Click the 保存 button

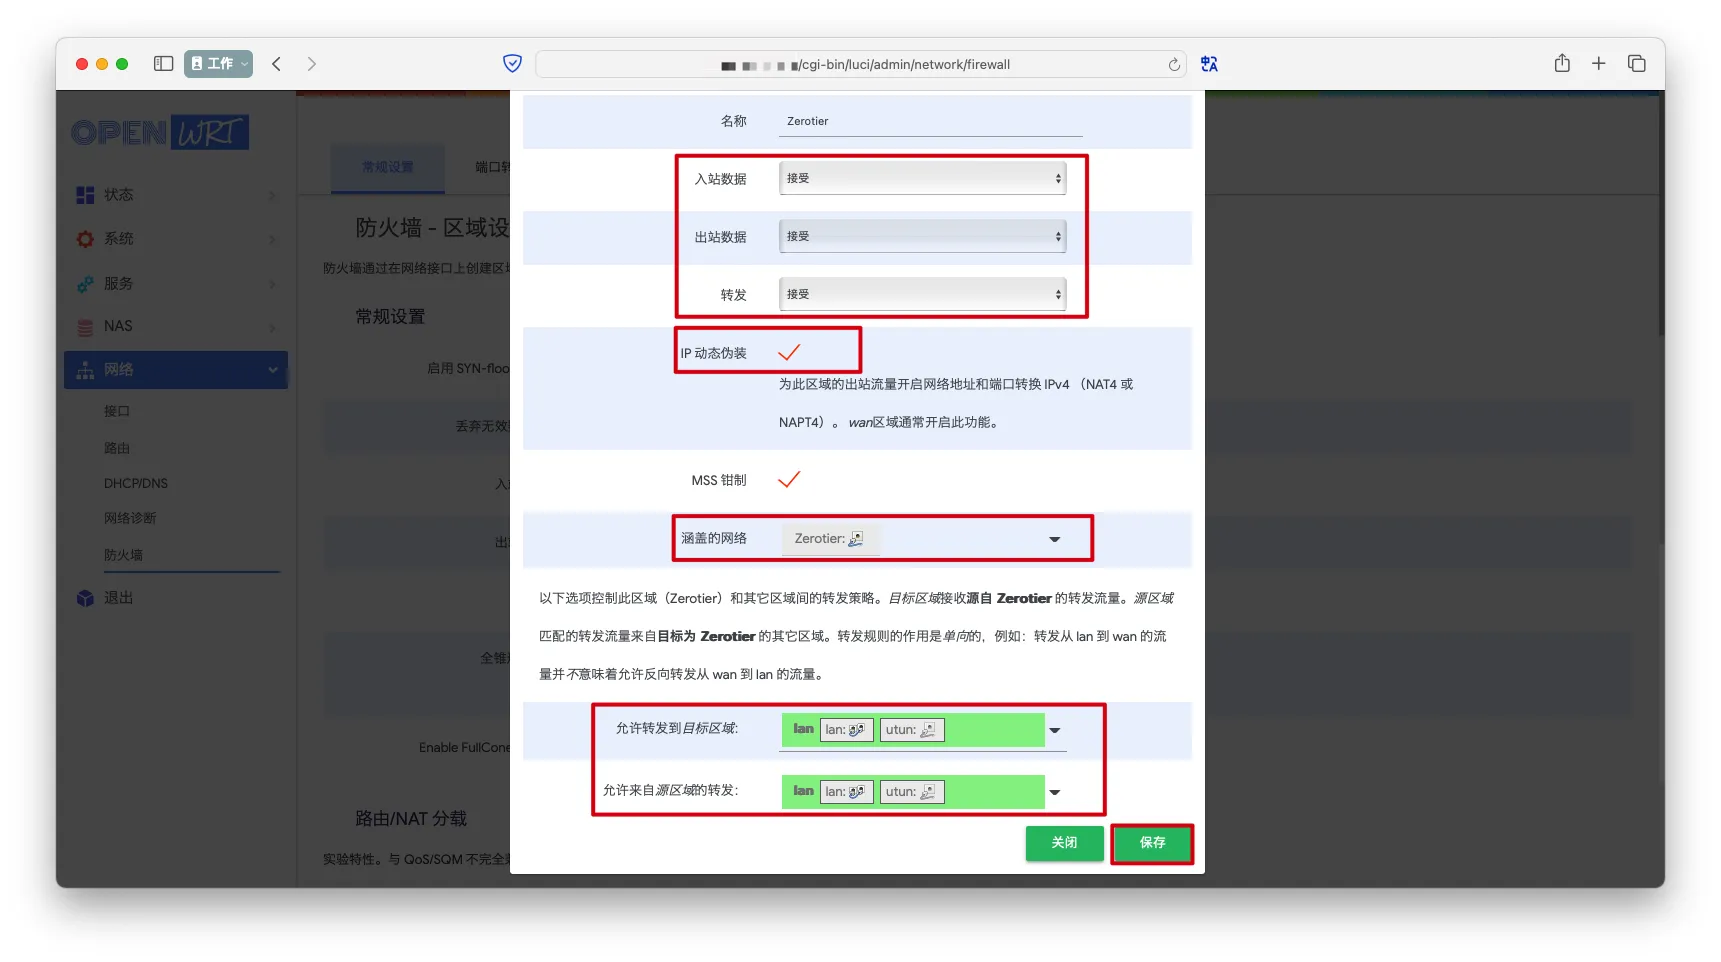(x=1152, y=843)
